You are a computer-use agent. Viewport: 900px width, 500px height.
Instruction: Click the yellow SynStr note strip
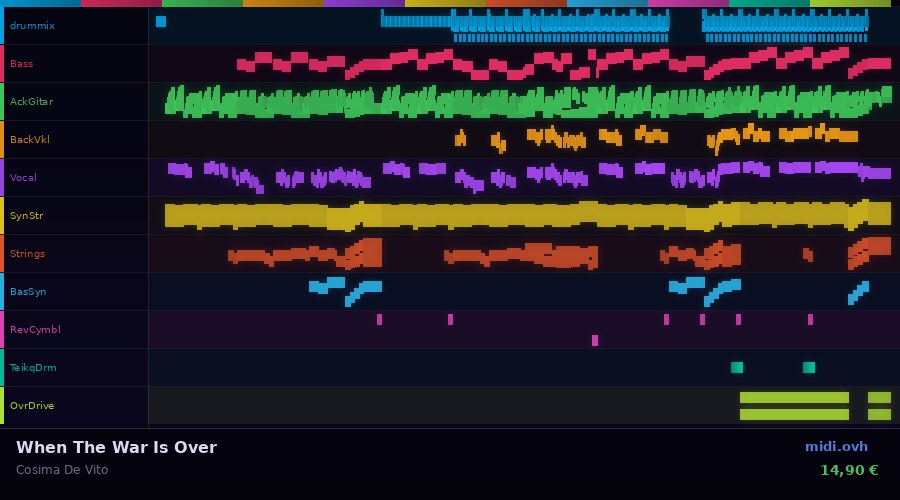(500, 215)
